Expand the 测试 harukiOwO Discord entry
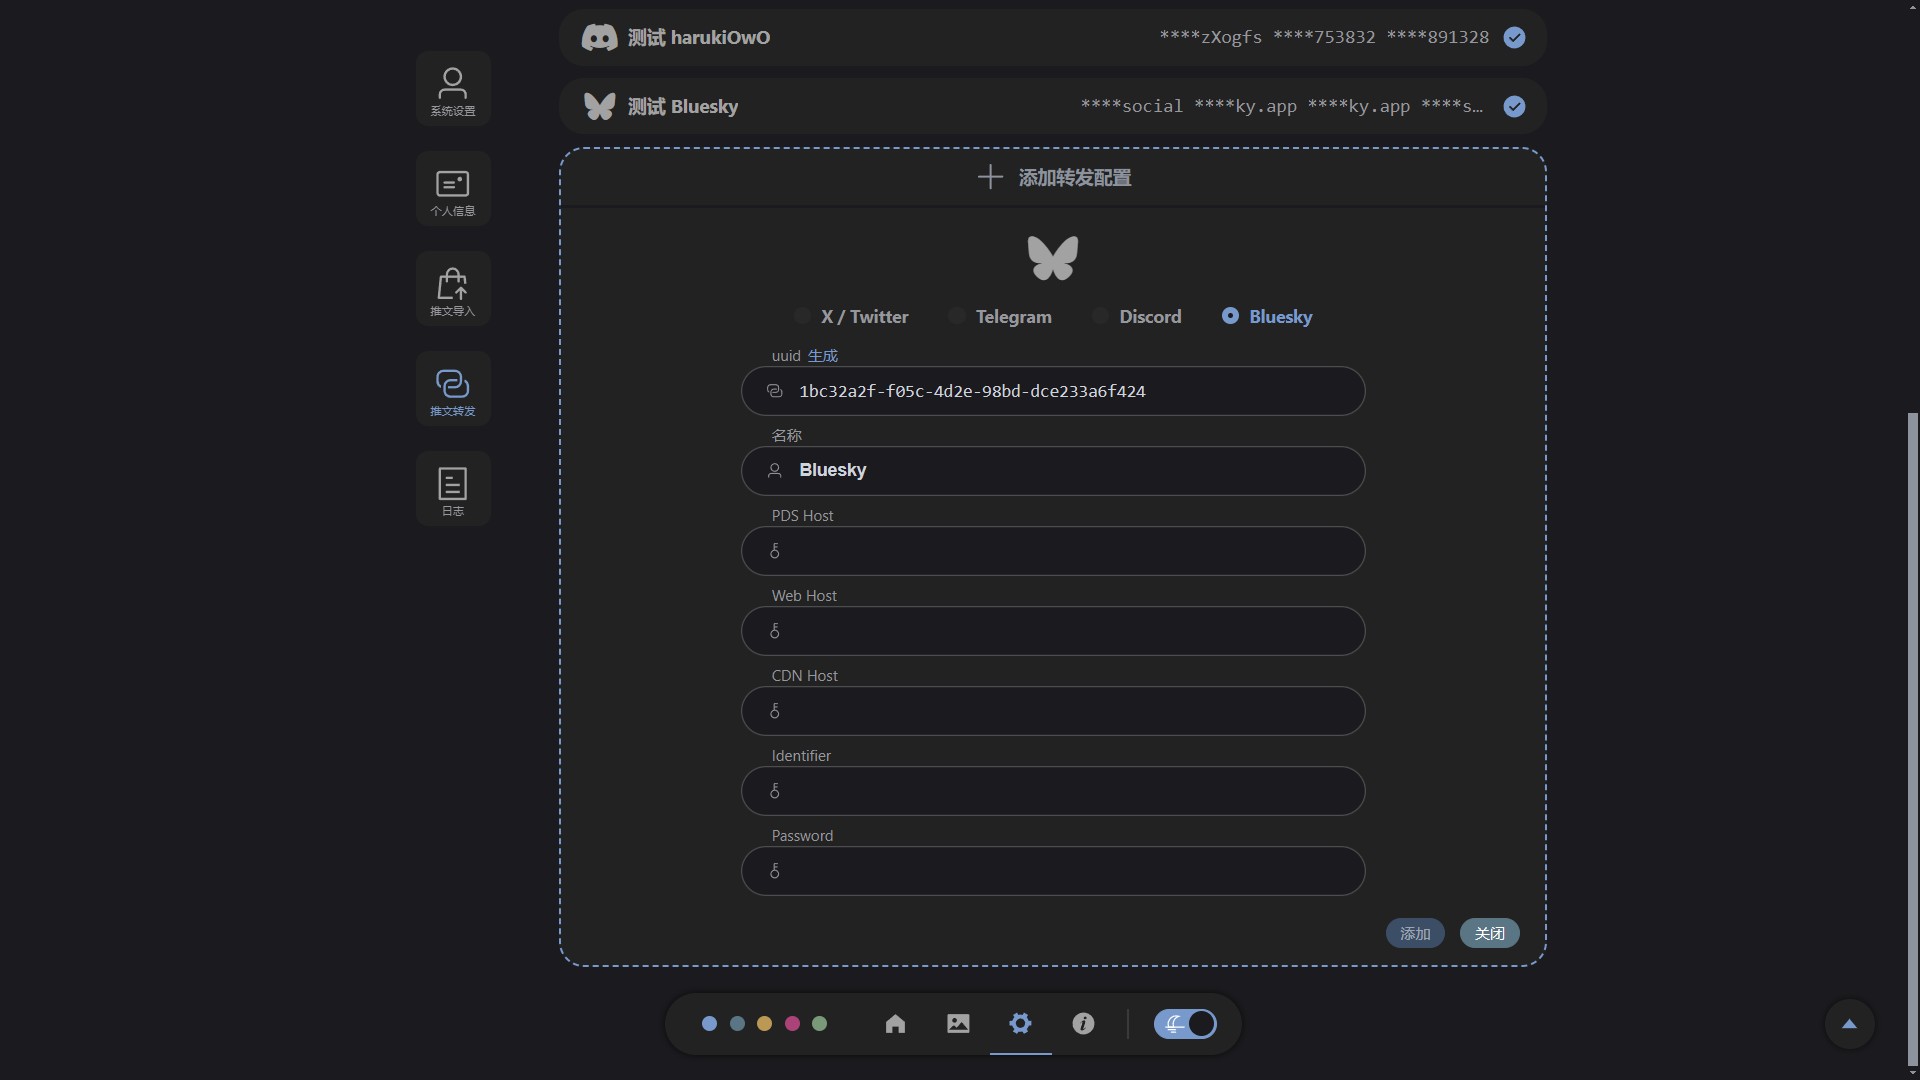This screenshot has height=1080, width=1920. pyautogui.click(x=700, y=38)
